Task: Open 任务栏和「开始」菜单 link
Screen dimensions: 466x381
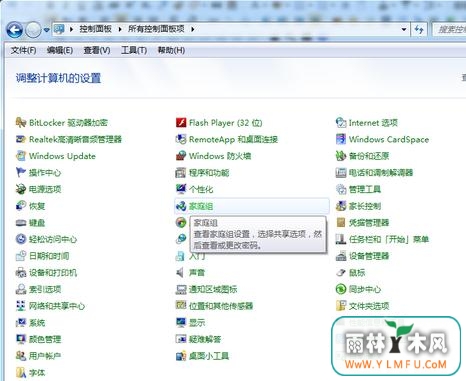Action: click(x=389, y=239)
